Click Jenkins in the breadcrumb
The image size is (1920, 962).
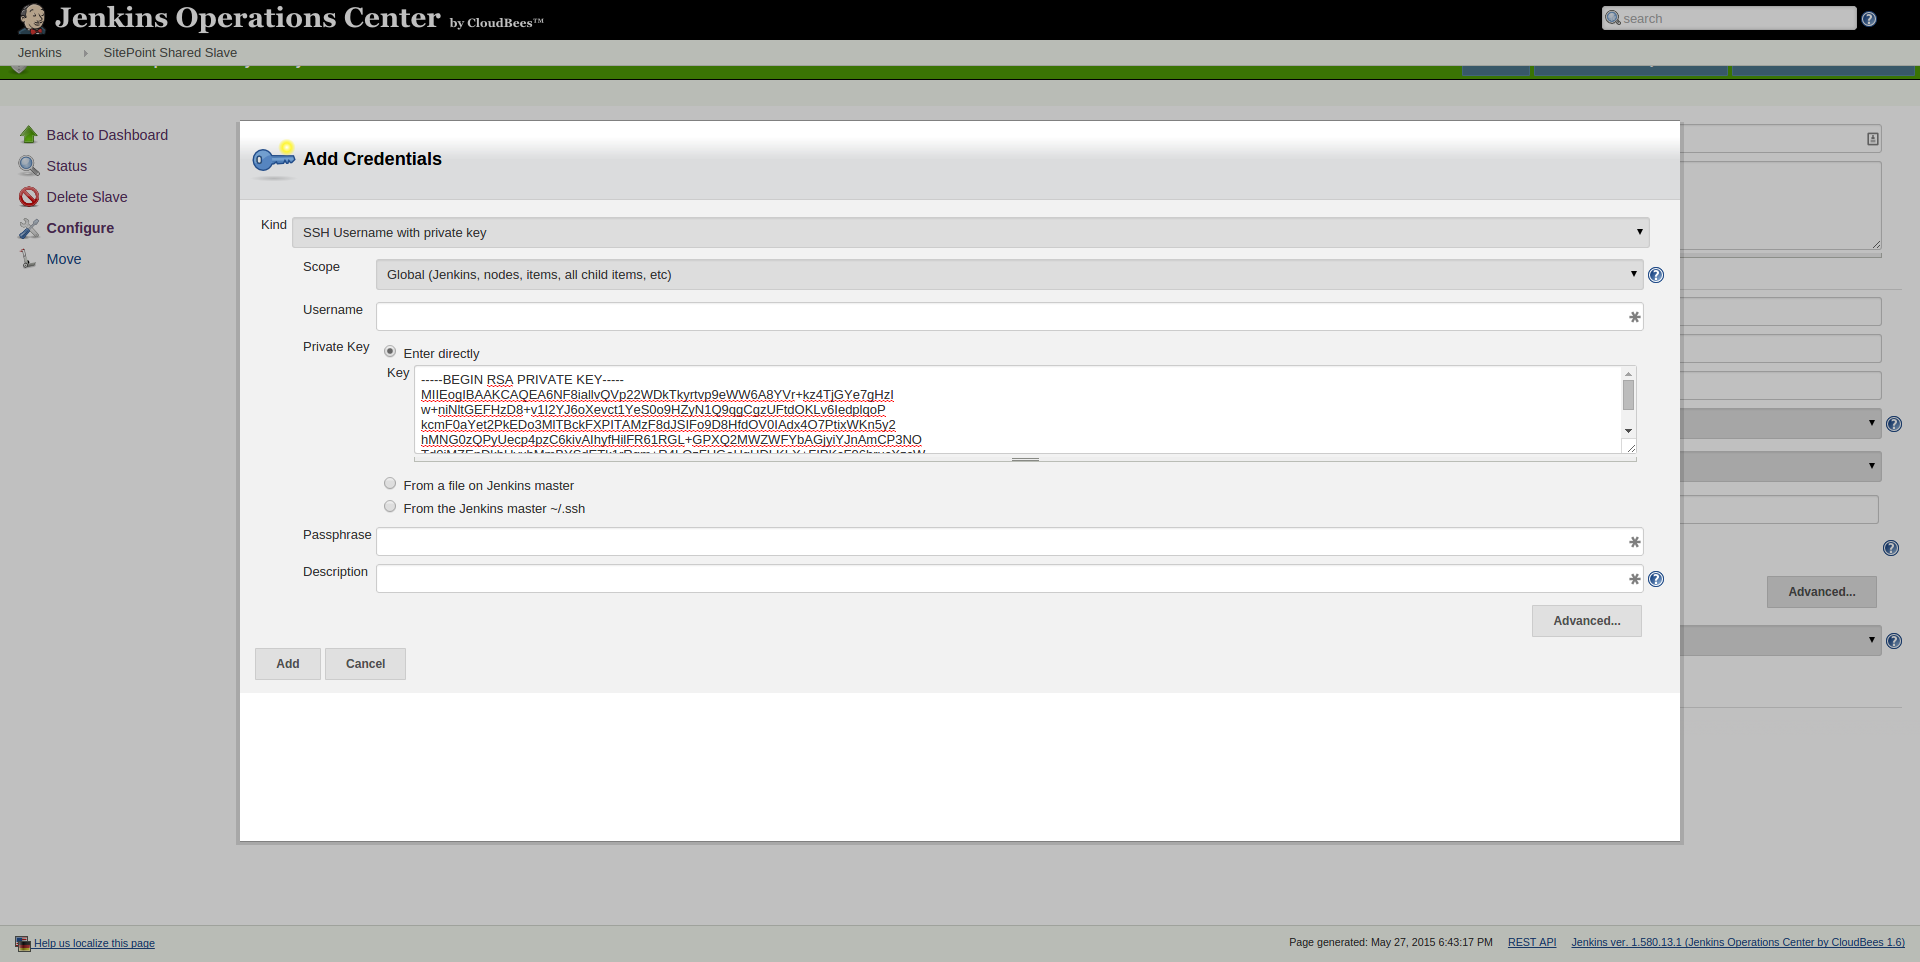[40, 53]
